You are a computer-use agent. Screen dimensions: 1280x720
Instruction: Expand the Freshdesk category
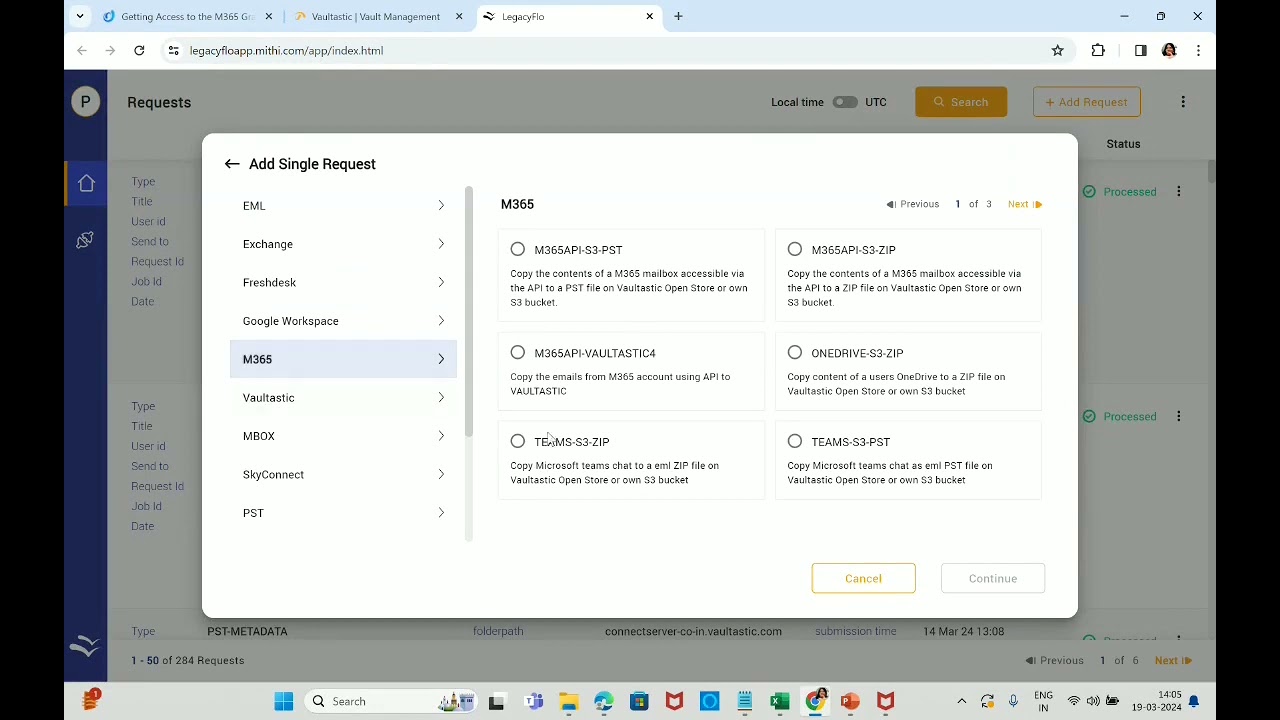click(x=343, y=283)
